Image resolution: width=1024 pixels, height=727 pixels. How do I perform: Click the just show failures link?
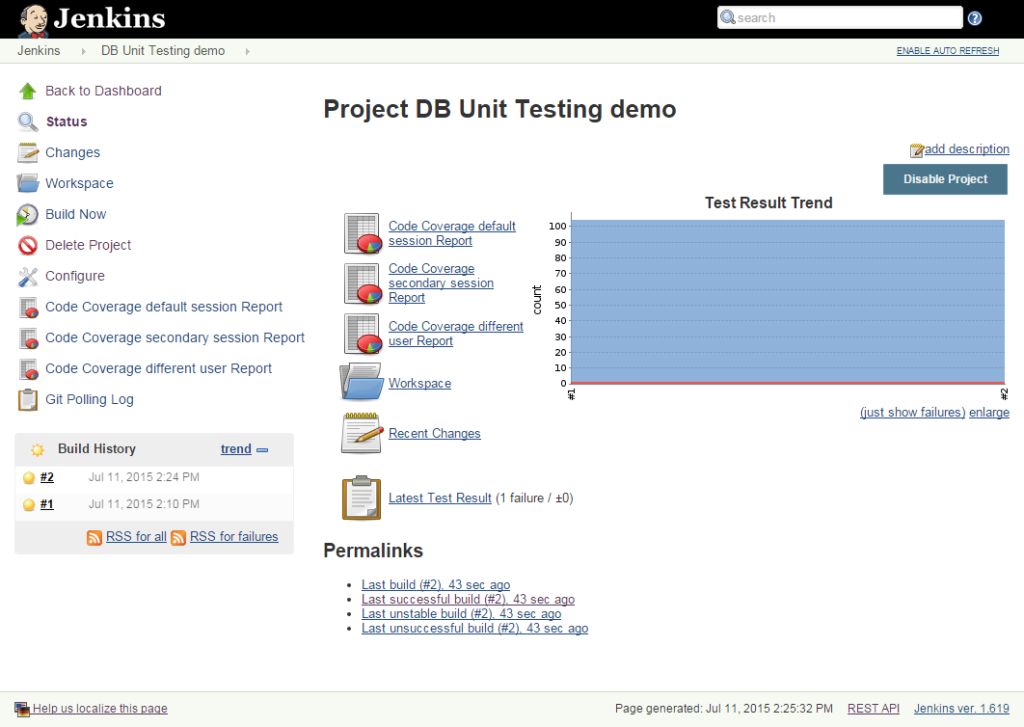912,412
